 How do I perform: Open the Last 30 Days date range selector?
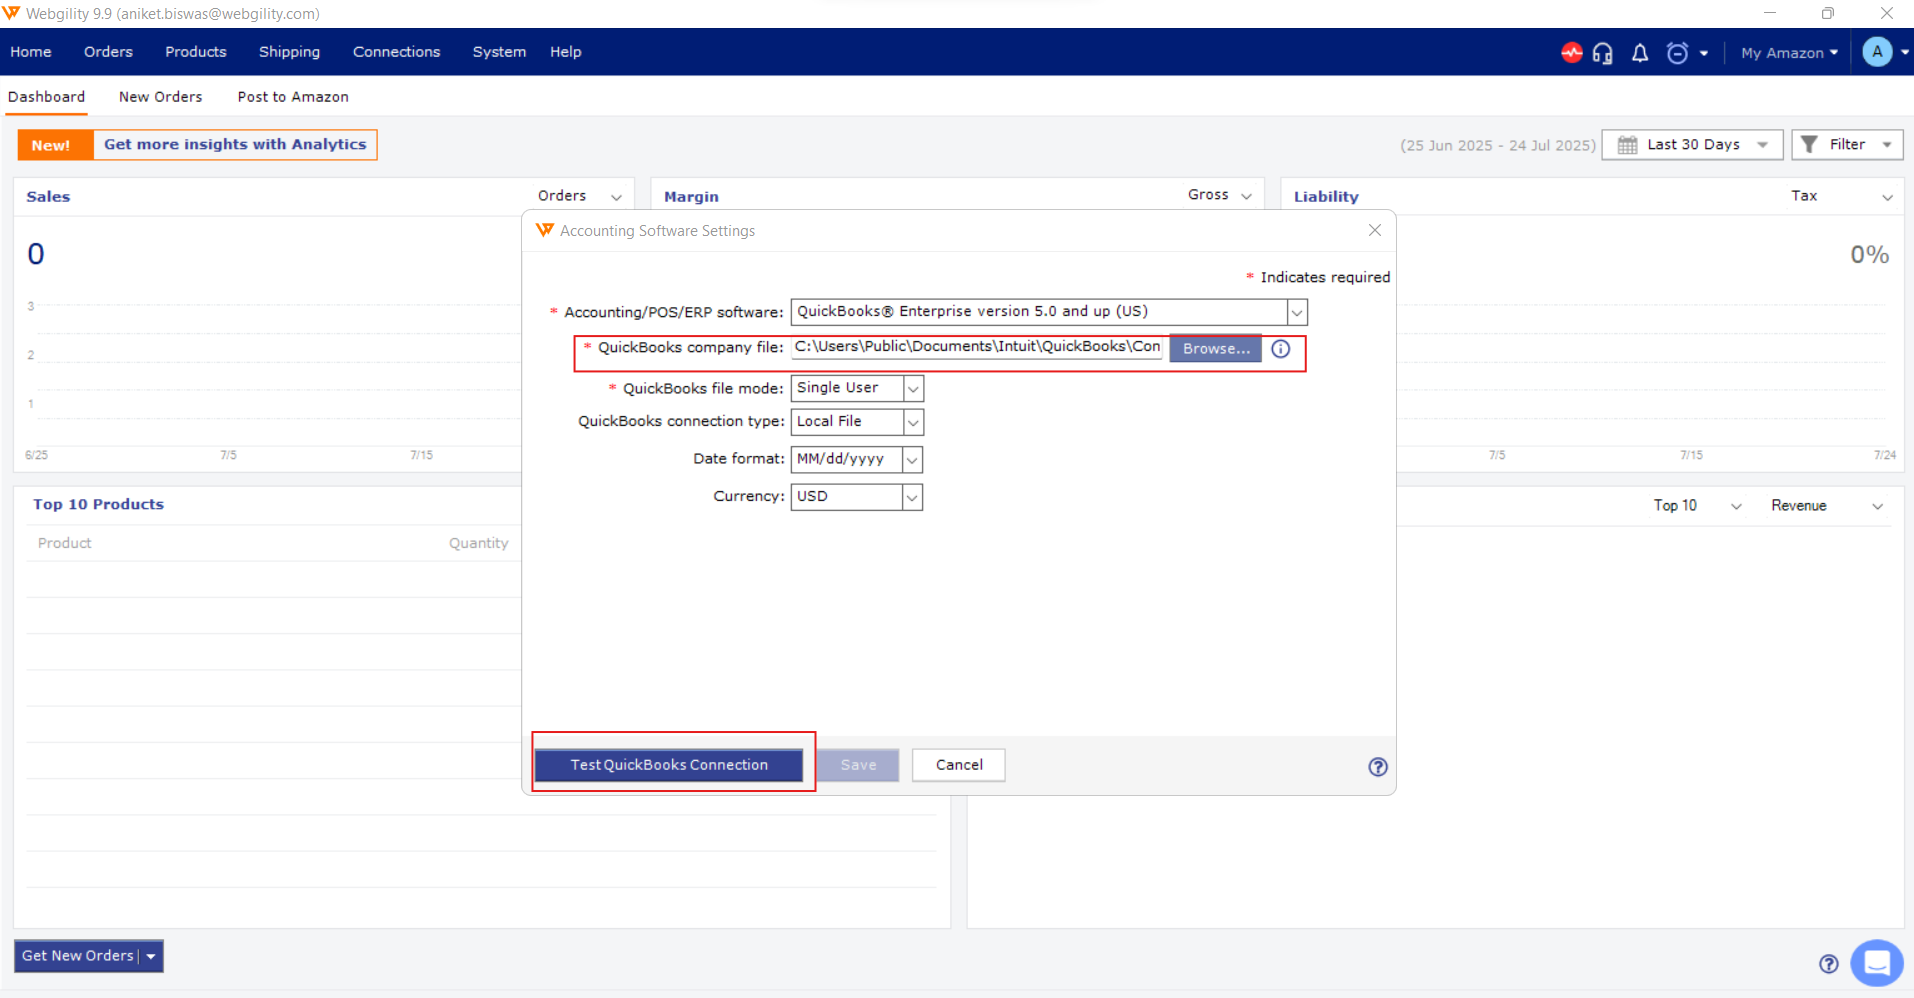click(1692, 145)
